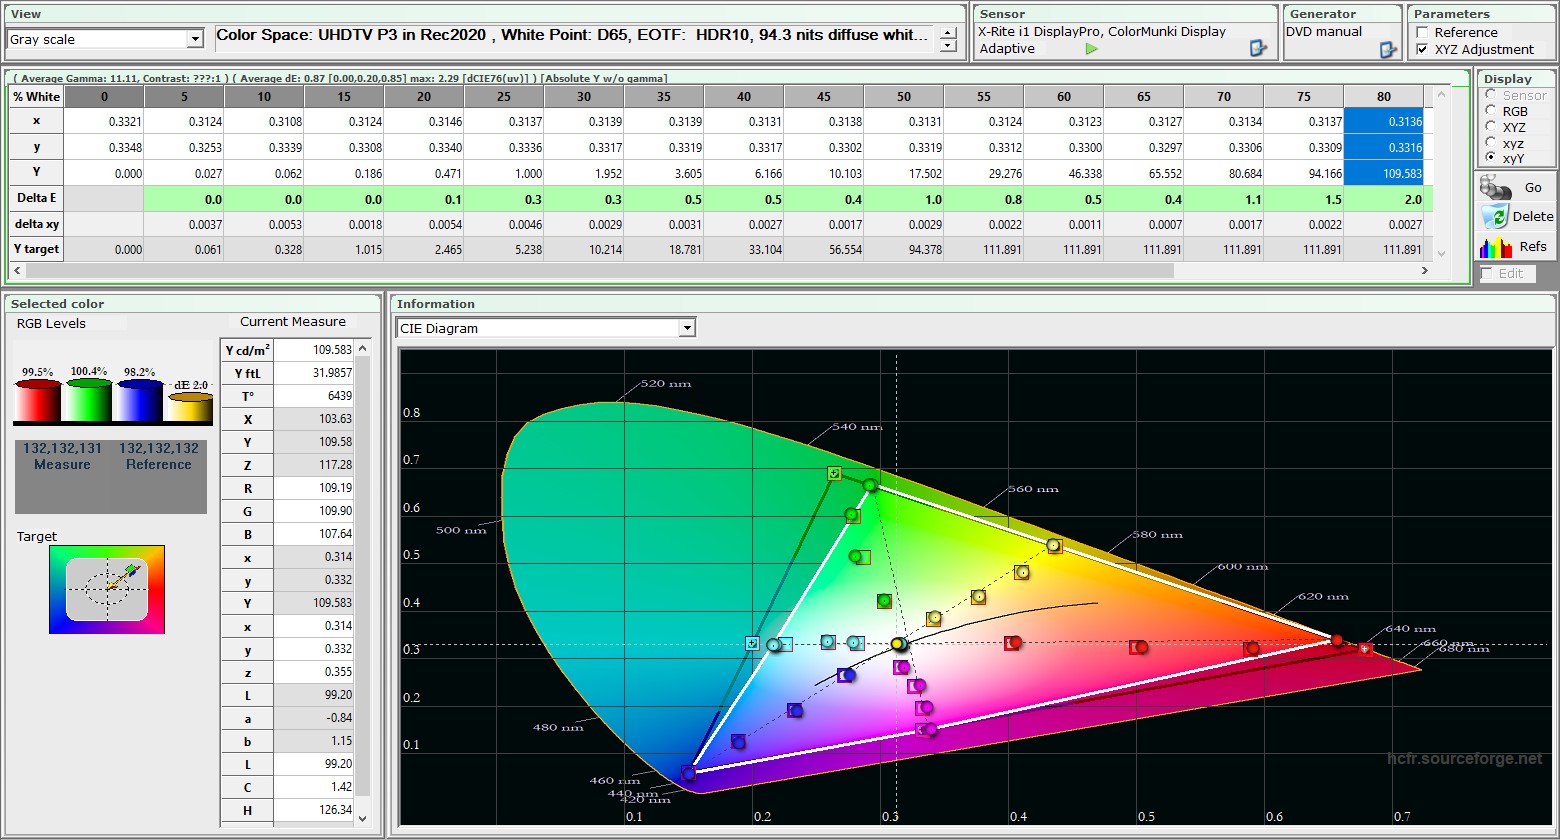Click the red RGB level cylinder
The height and width of the screenshot is (840, 1560).
[x=37, y=400]
